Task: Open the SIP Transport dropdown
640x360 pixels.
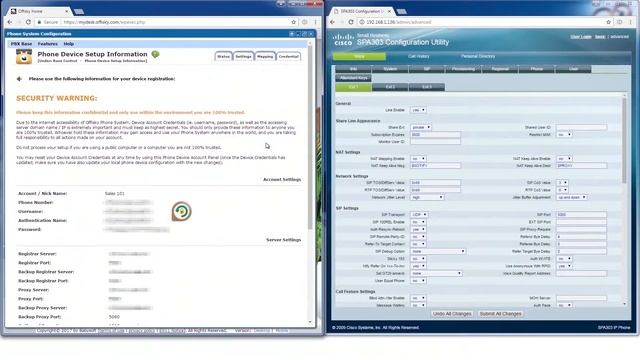Action: [x=419, y=215]
